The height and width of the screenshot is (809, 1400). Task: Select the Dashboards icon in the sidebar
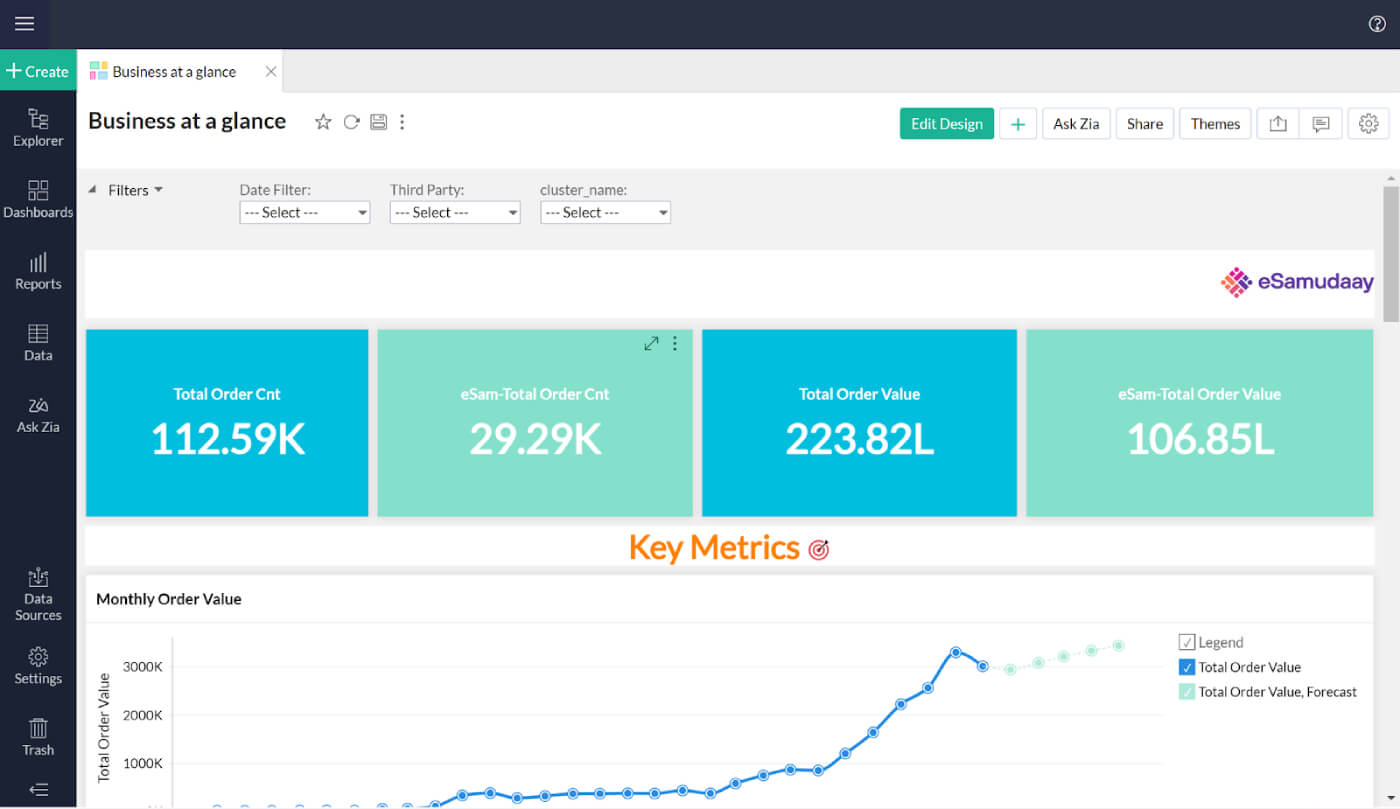38,199
